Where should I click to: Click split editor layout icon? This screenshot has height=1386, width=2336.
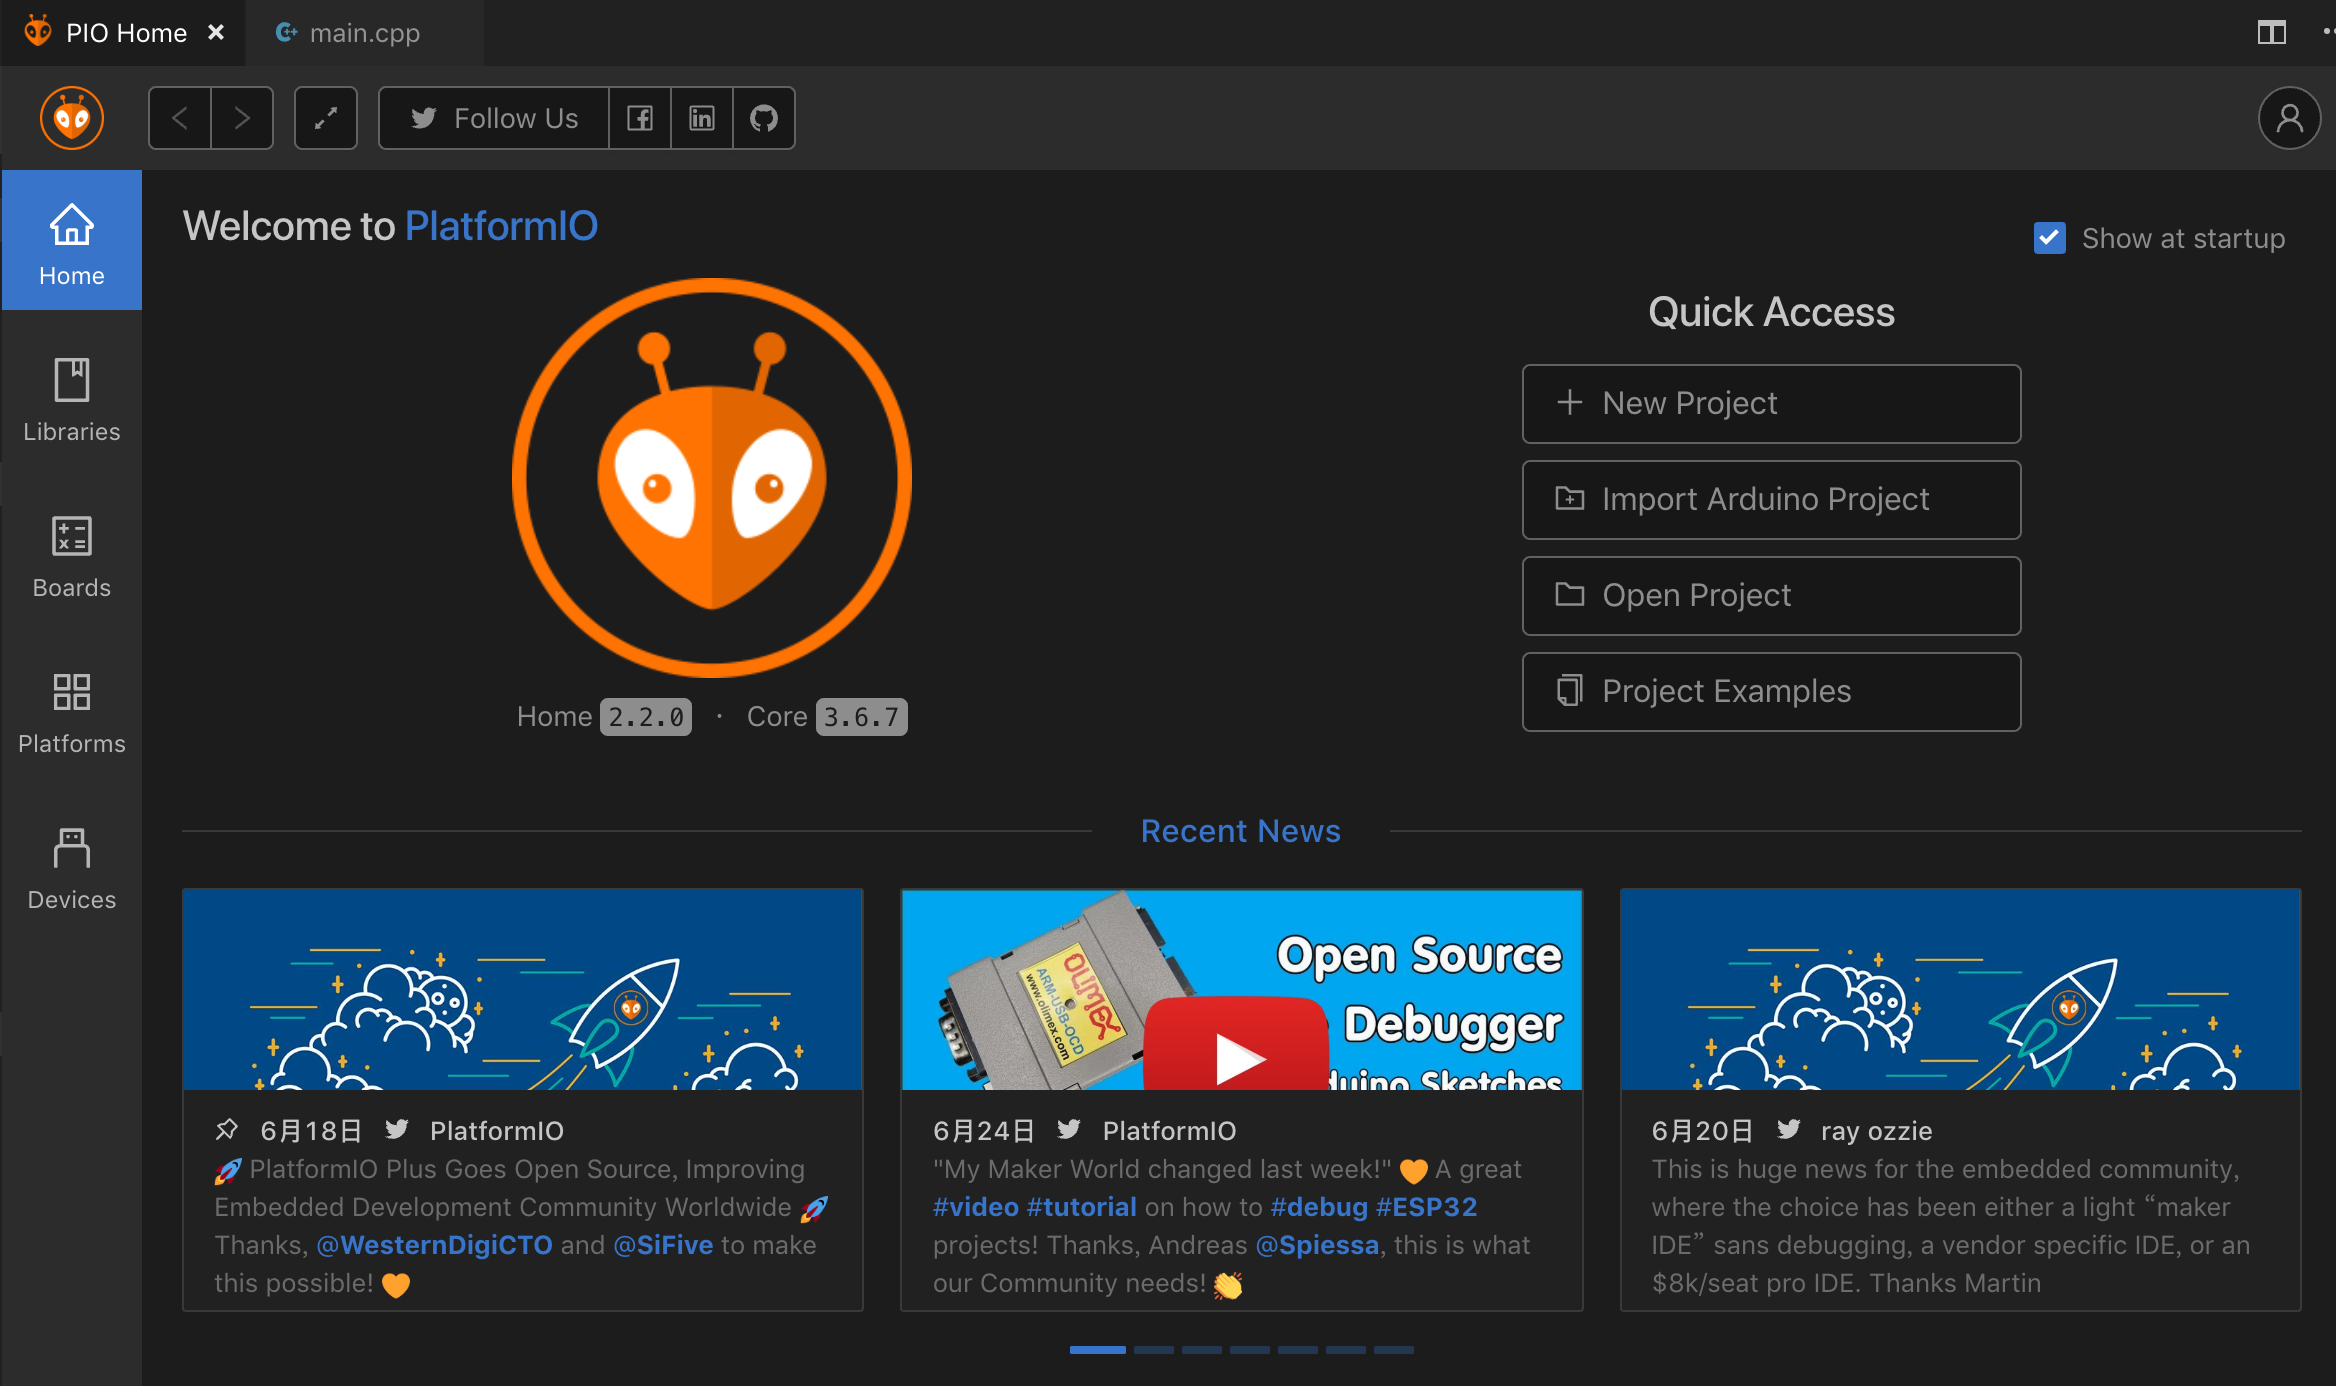(x=2271, y=33)
